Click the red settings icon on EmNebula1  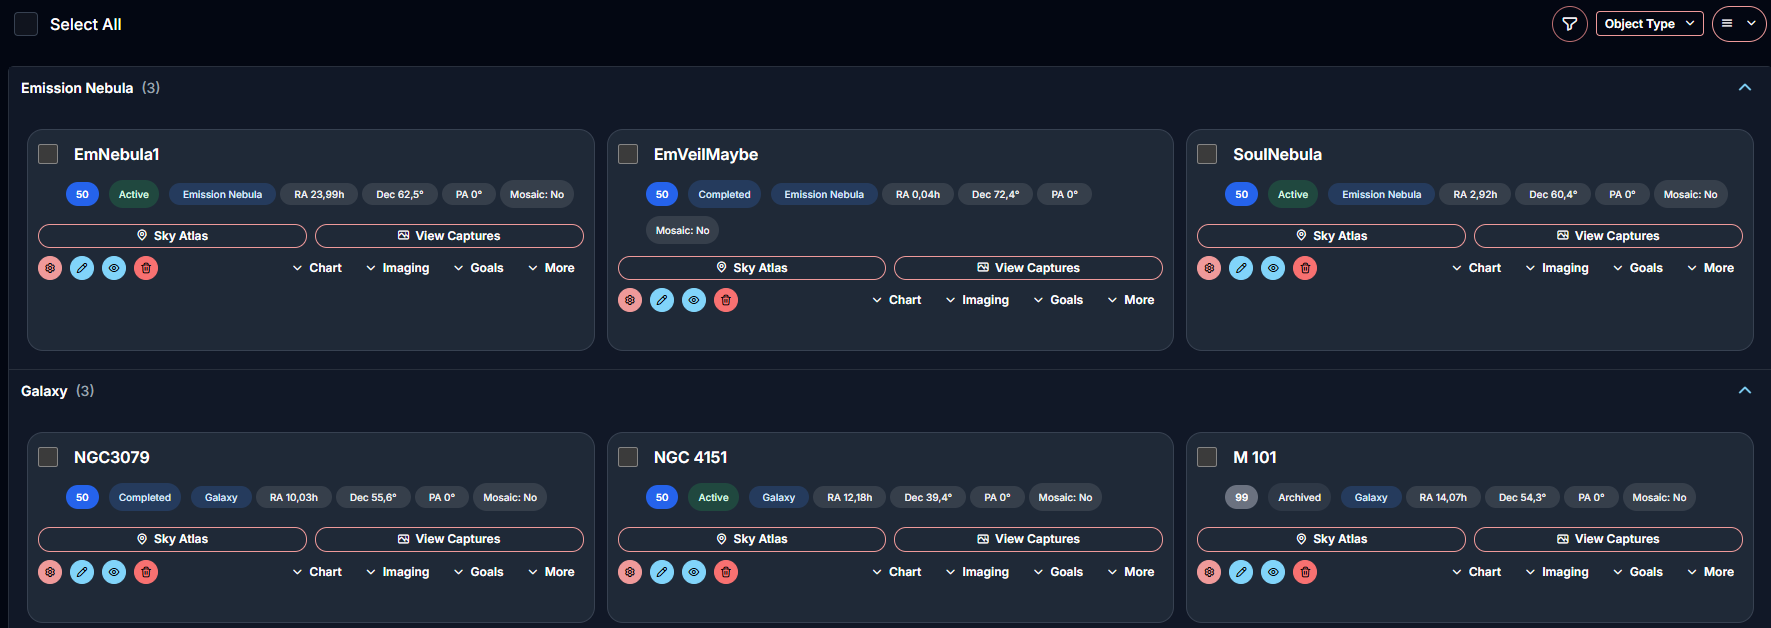[50, 268]
